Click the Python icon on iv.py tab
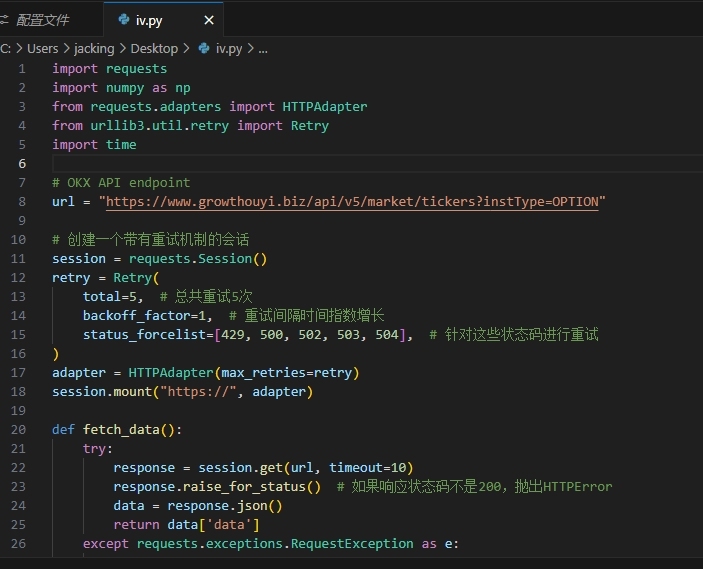 (123, 19)
